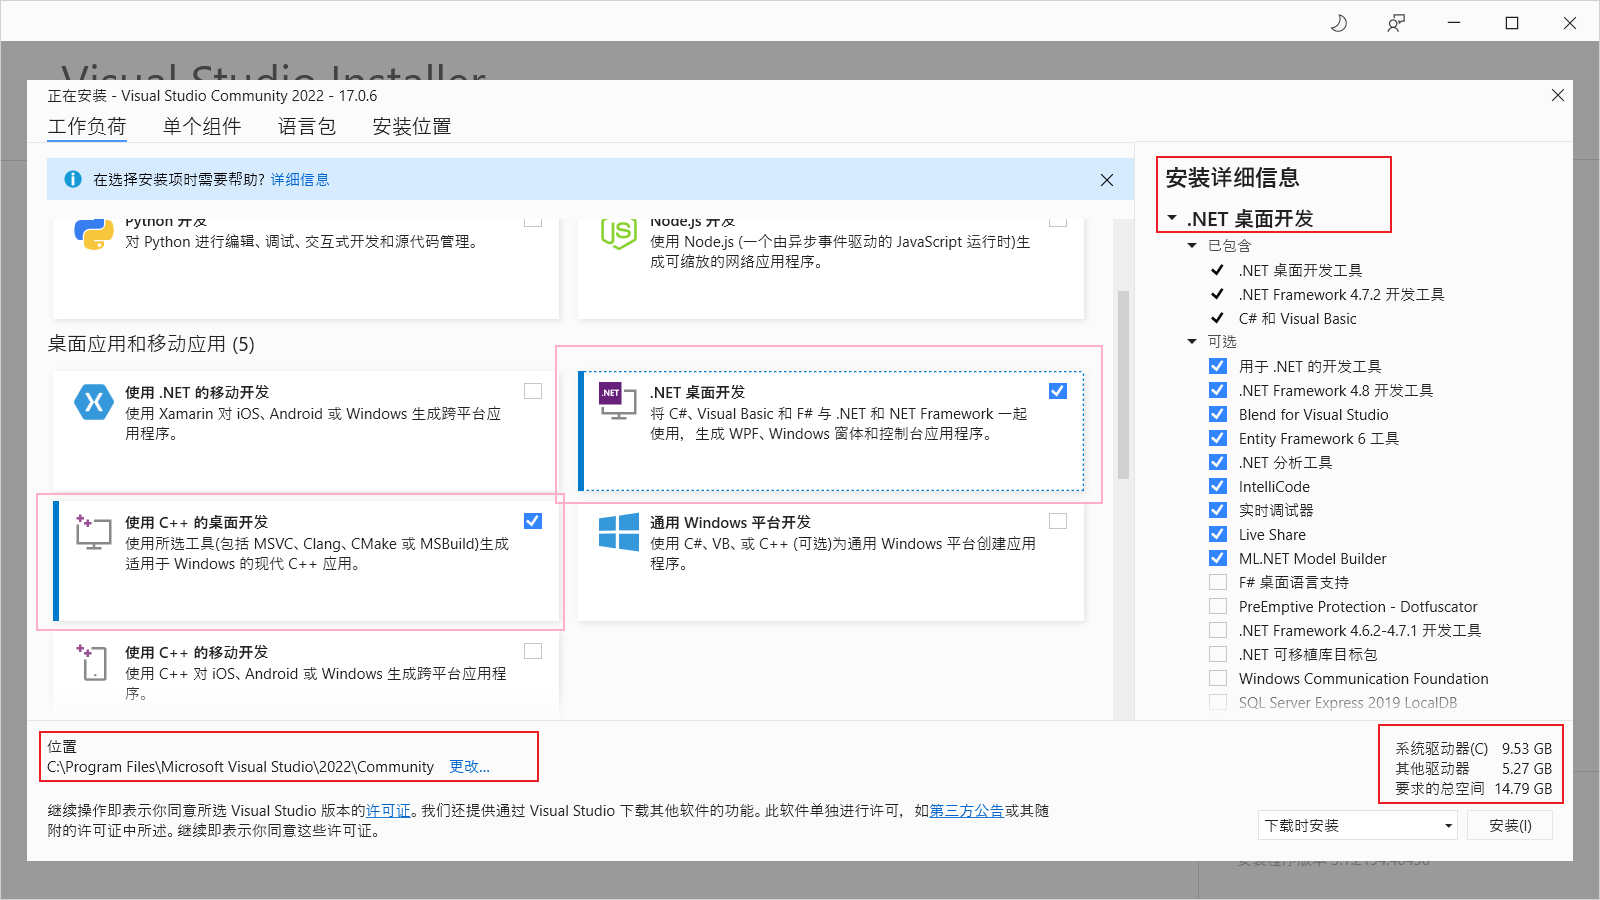Image resolution: width=1600 pixels, height=900 pixels.
Task: Check the C++ mobile development workload
Action: 533,651
